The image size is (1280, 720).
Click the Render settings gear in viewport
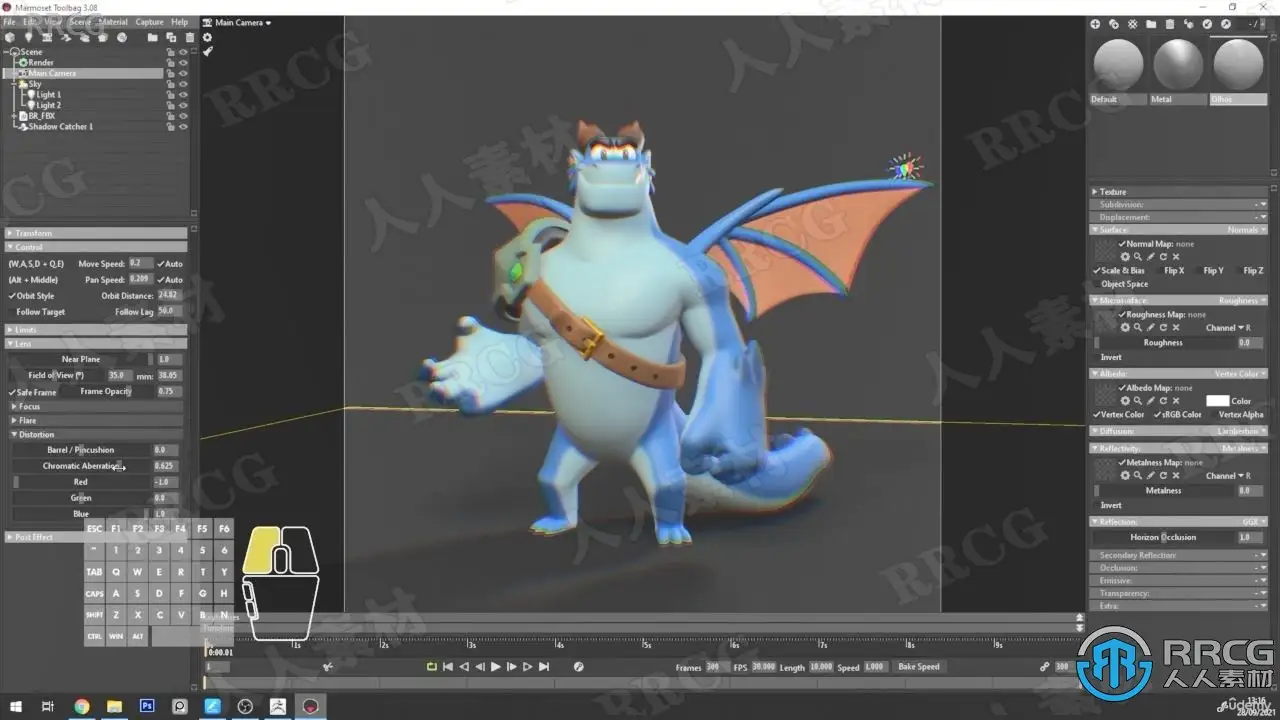[x=207, y=37]
